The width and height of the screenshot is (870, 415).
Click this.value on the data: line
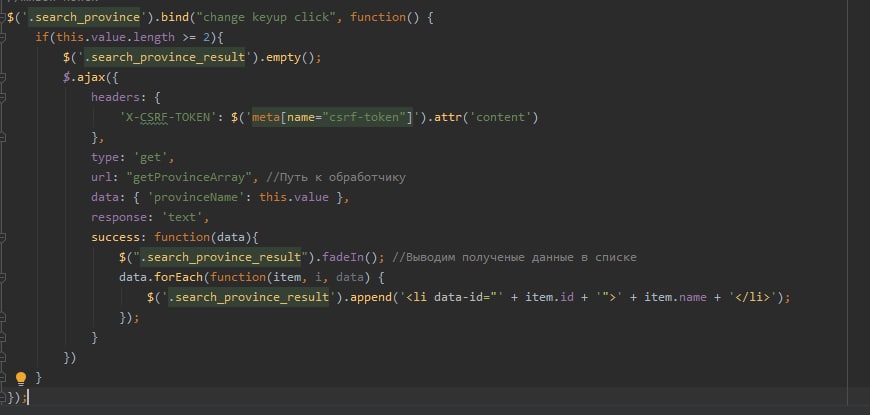[294, 197]
